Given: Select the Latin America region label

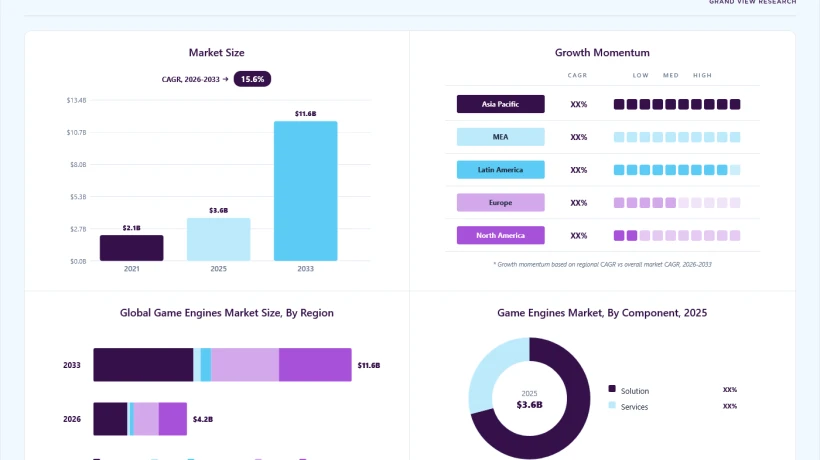Looking at the screenshot, I should click(500, 170).
